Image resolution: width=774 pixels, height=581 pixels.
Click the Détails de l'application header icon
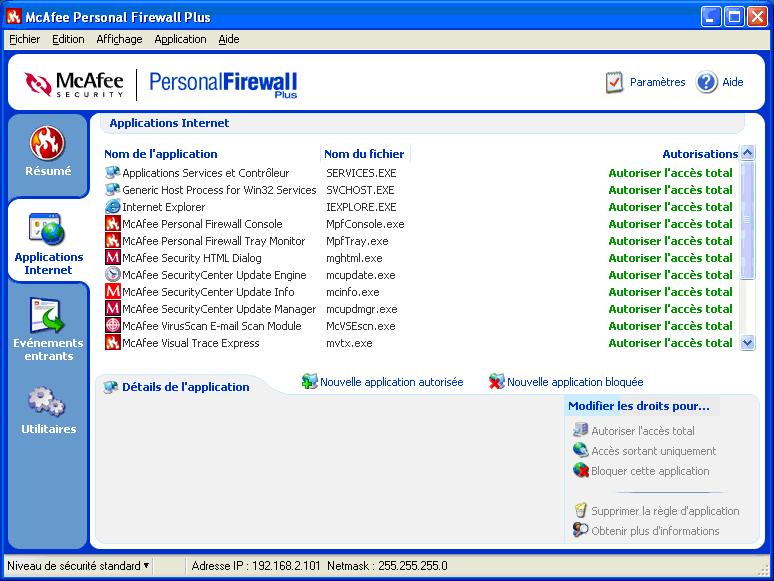(111, 387)
